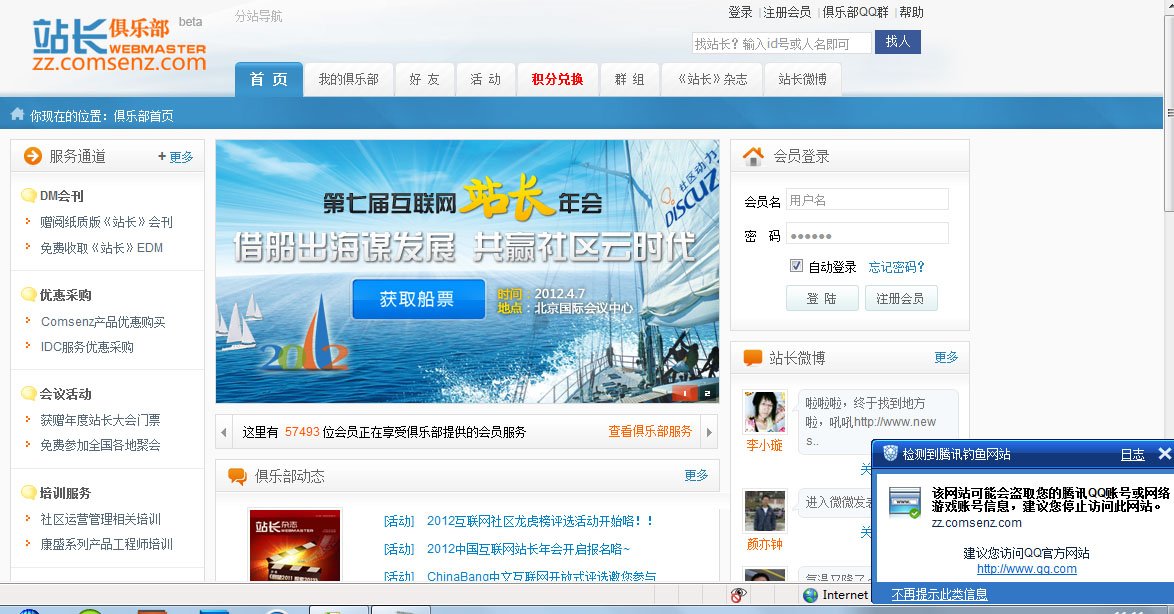Open 赠阅纸质版《站长》会刊 link

pyautogui.click(x=106, y=222)
